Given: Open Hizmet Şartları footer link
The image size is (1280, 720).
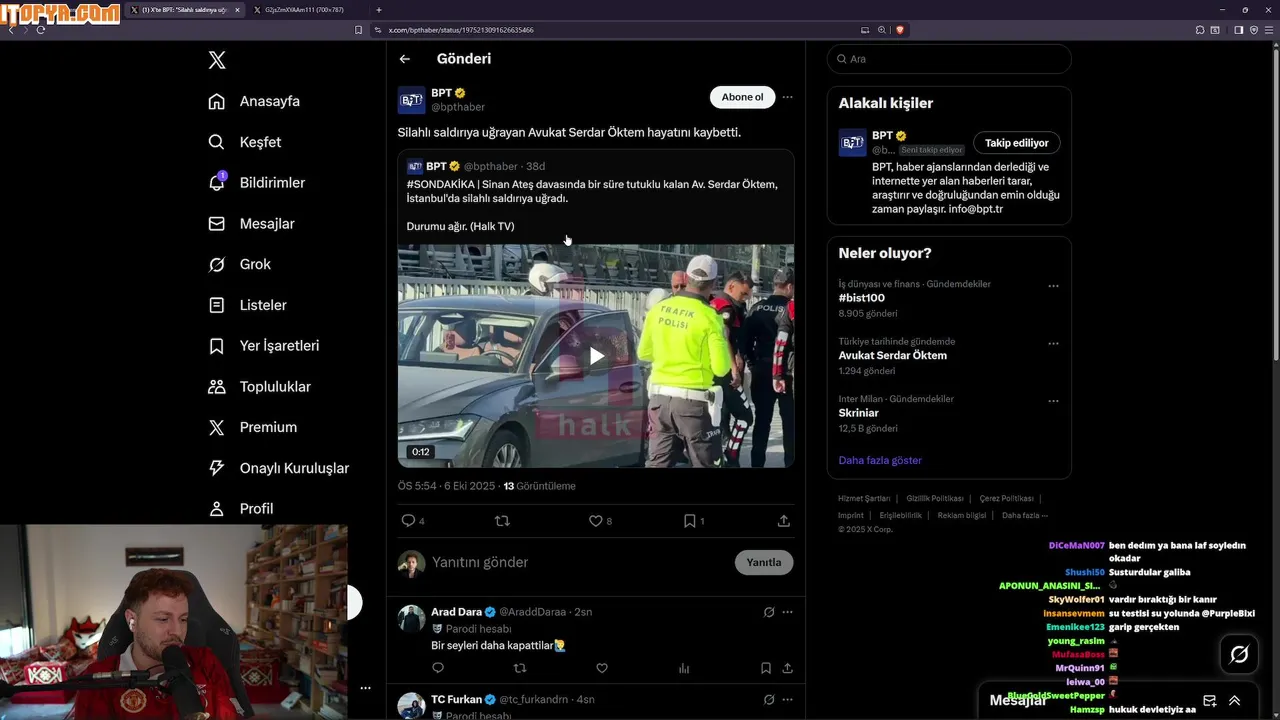Looking at the screenshot, I should pos(864,498).
